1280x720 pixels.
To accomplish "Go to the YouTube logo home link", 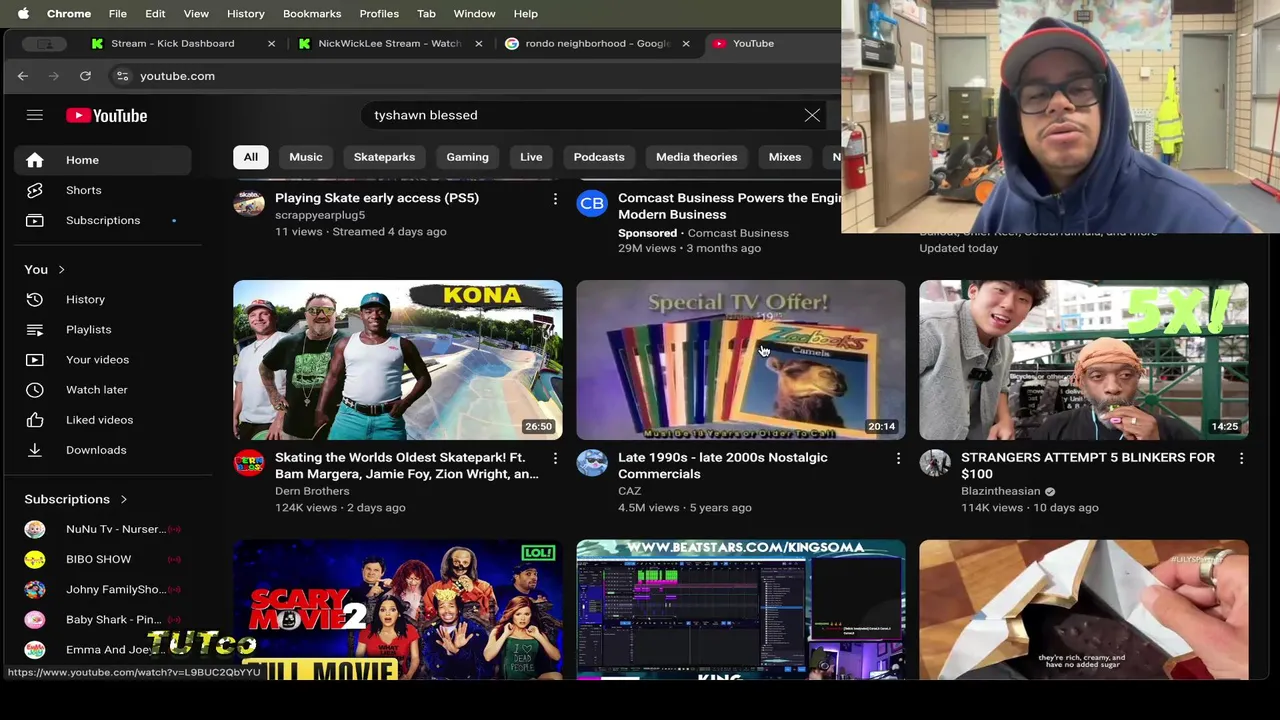I will [x=107, y=115].
